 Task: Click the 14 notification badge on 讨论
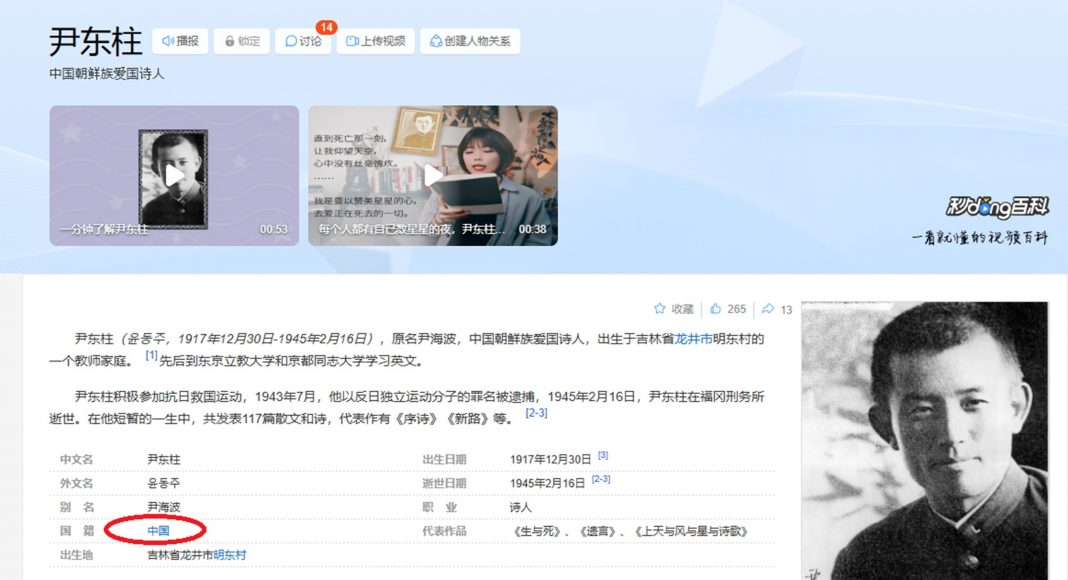(326, 27)
